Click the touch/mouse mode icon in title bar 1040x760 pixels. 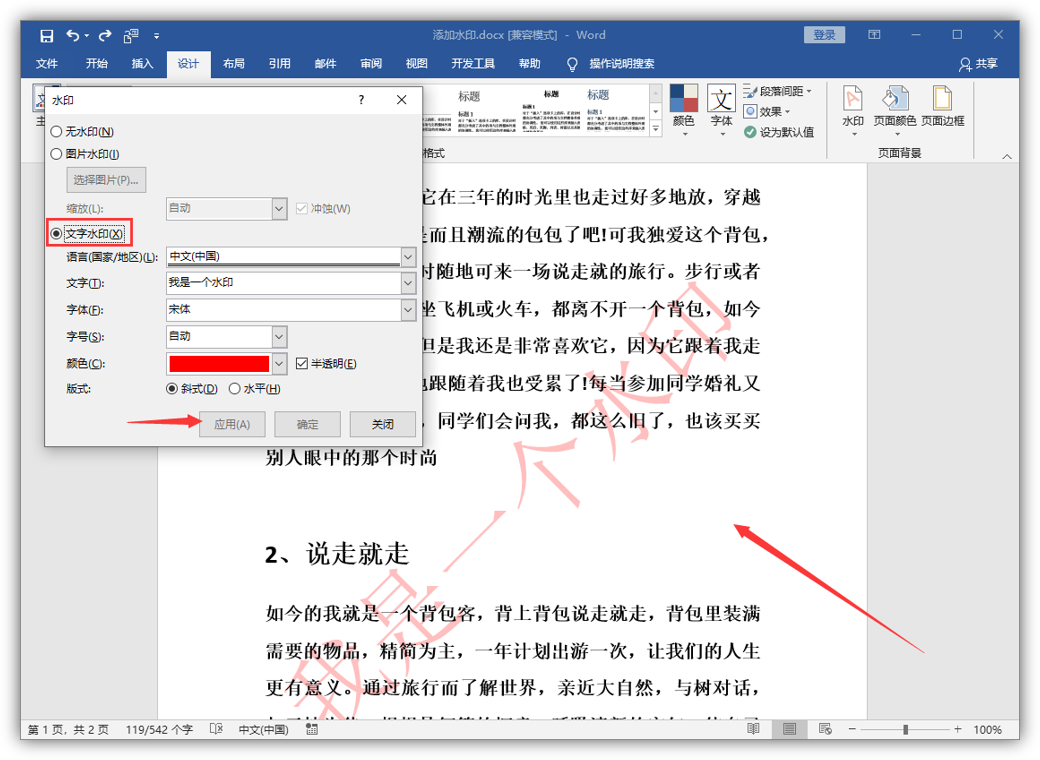pyautogui.click(x=131, y=36)
